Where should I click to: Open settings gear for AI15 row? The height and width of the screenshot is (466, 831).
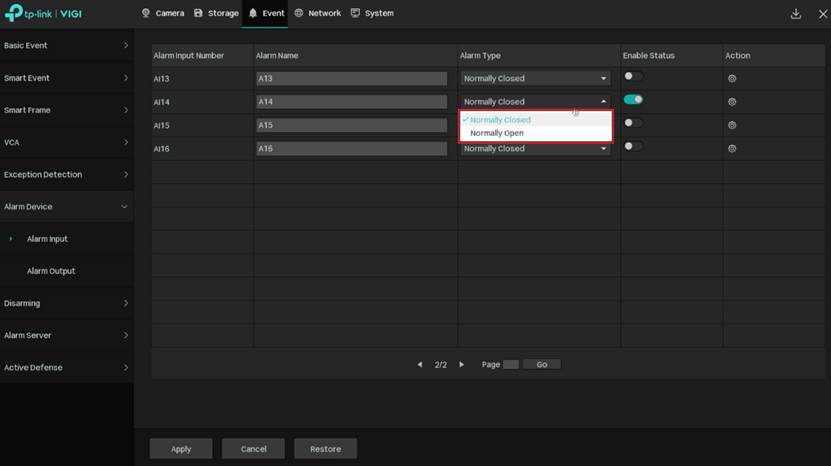click(x=732, y=125)
